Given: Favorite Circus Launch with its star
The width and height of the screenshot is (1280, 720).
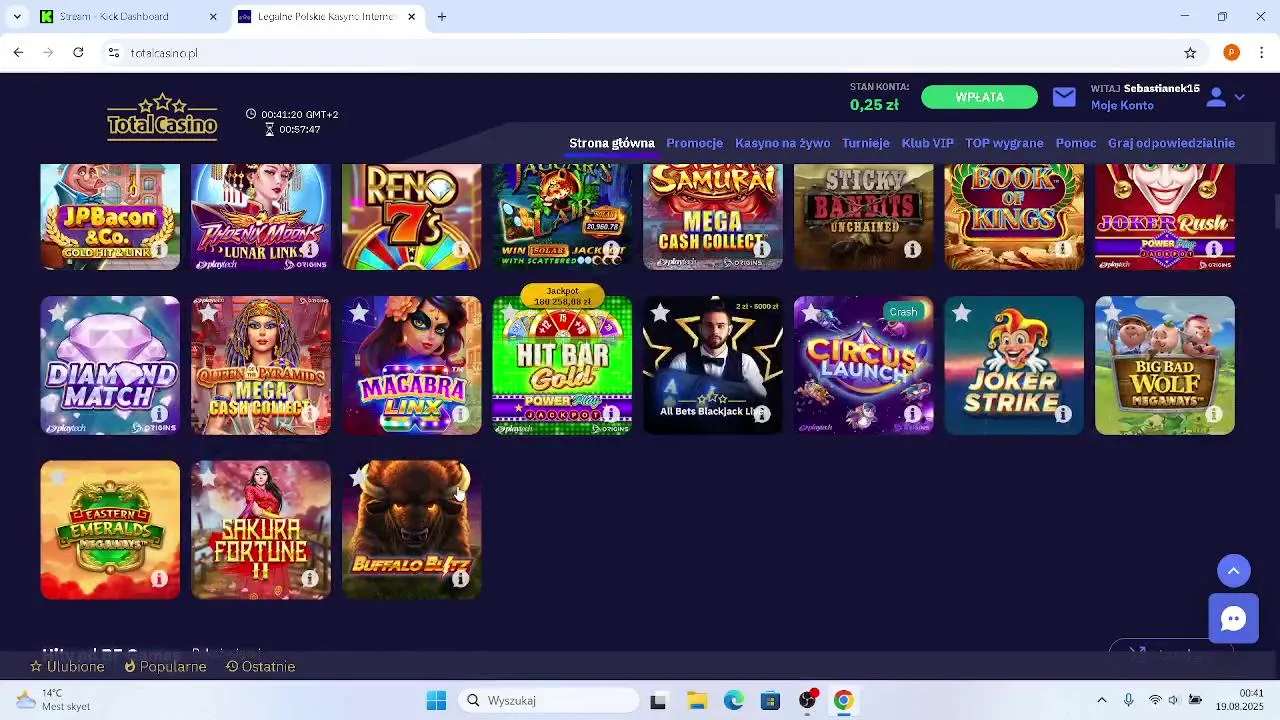Looking at the screenshot, I should point(811,314).
